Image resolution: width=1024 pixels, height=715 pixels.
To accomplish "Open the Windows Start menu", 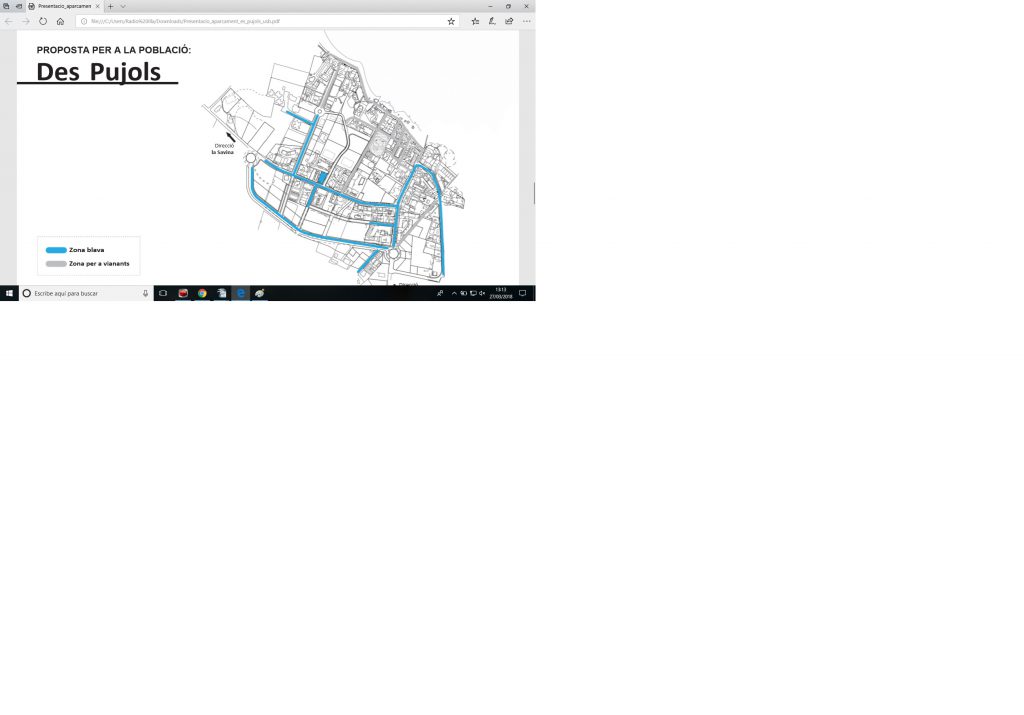I will [9, 293].
